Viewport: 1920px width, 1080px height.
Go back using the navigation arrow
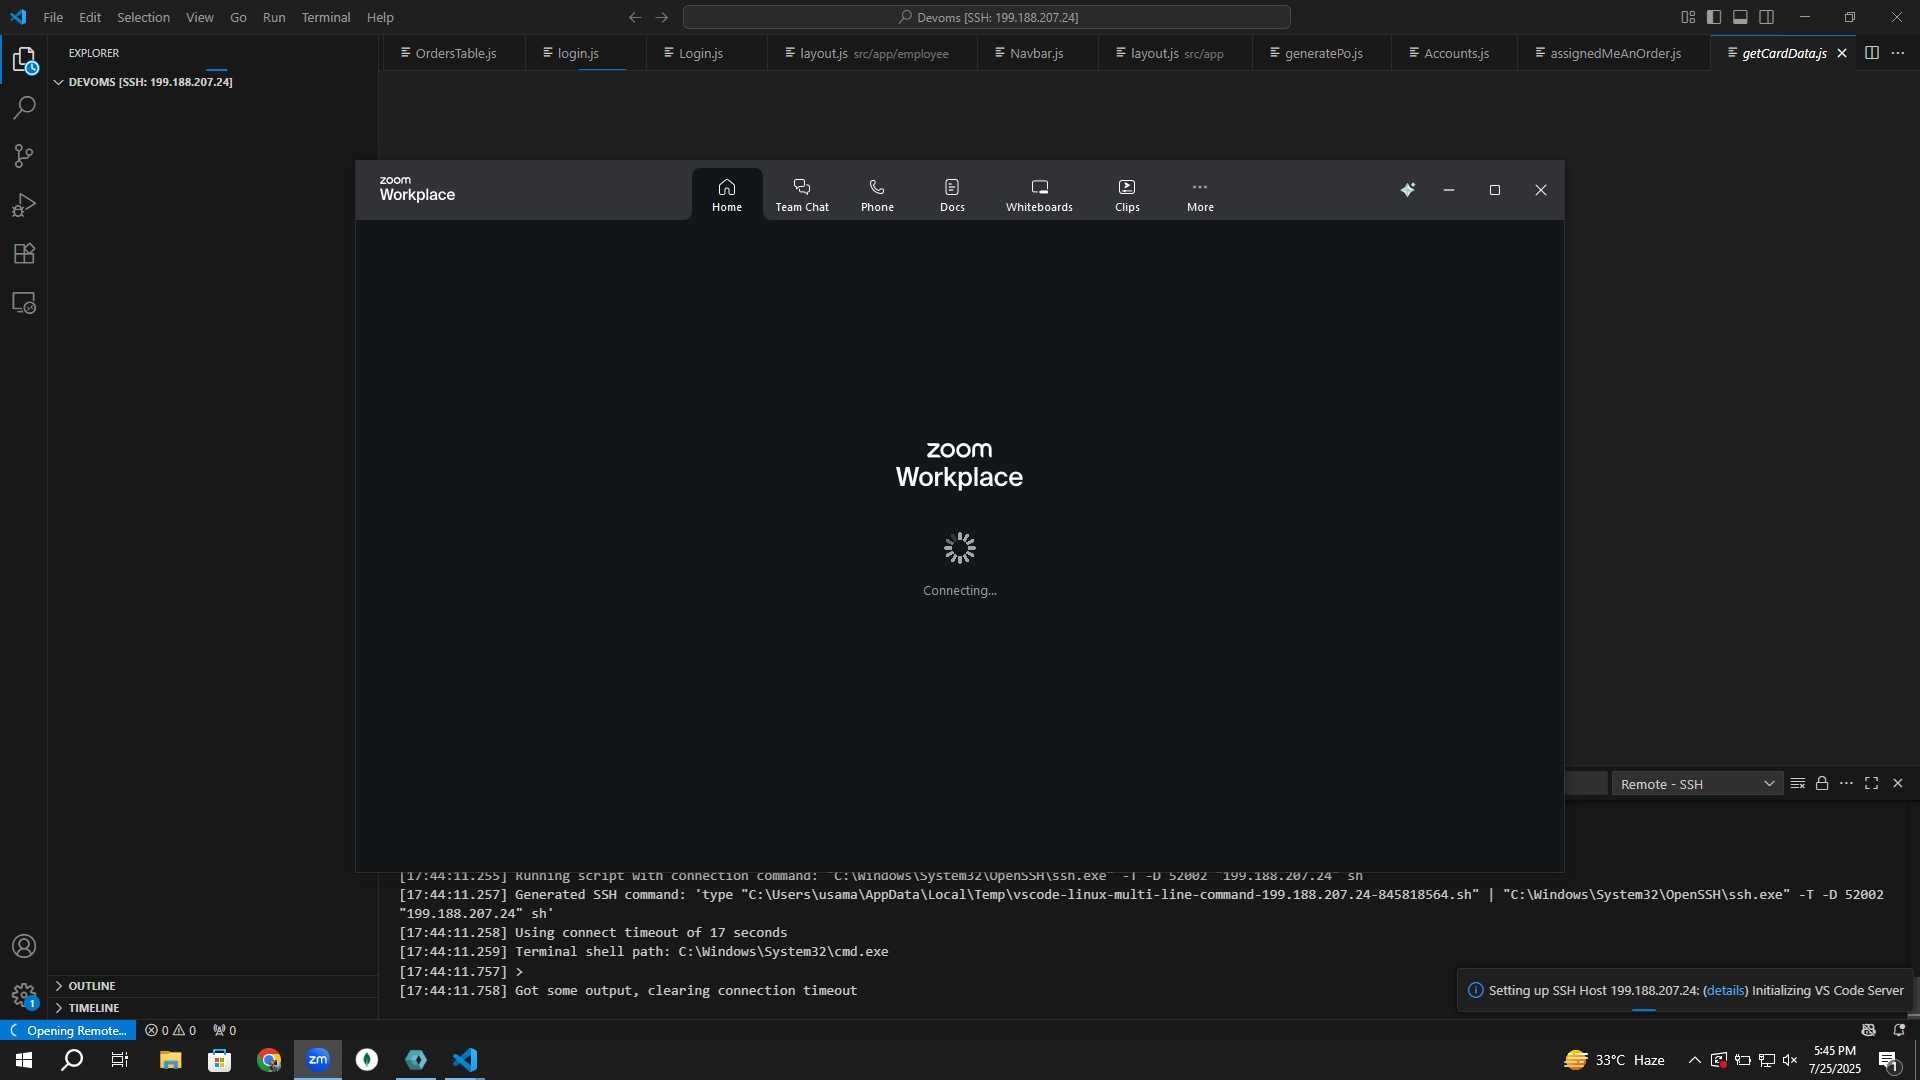pyautogui.click(x=635, y=17)
